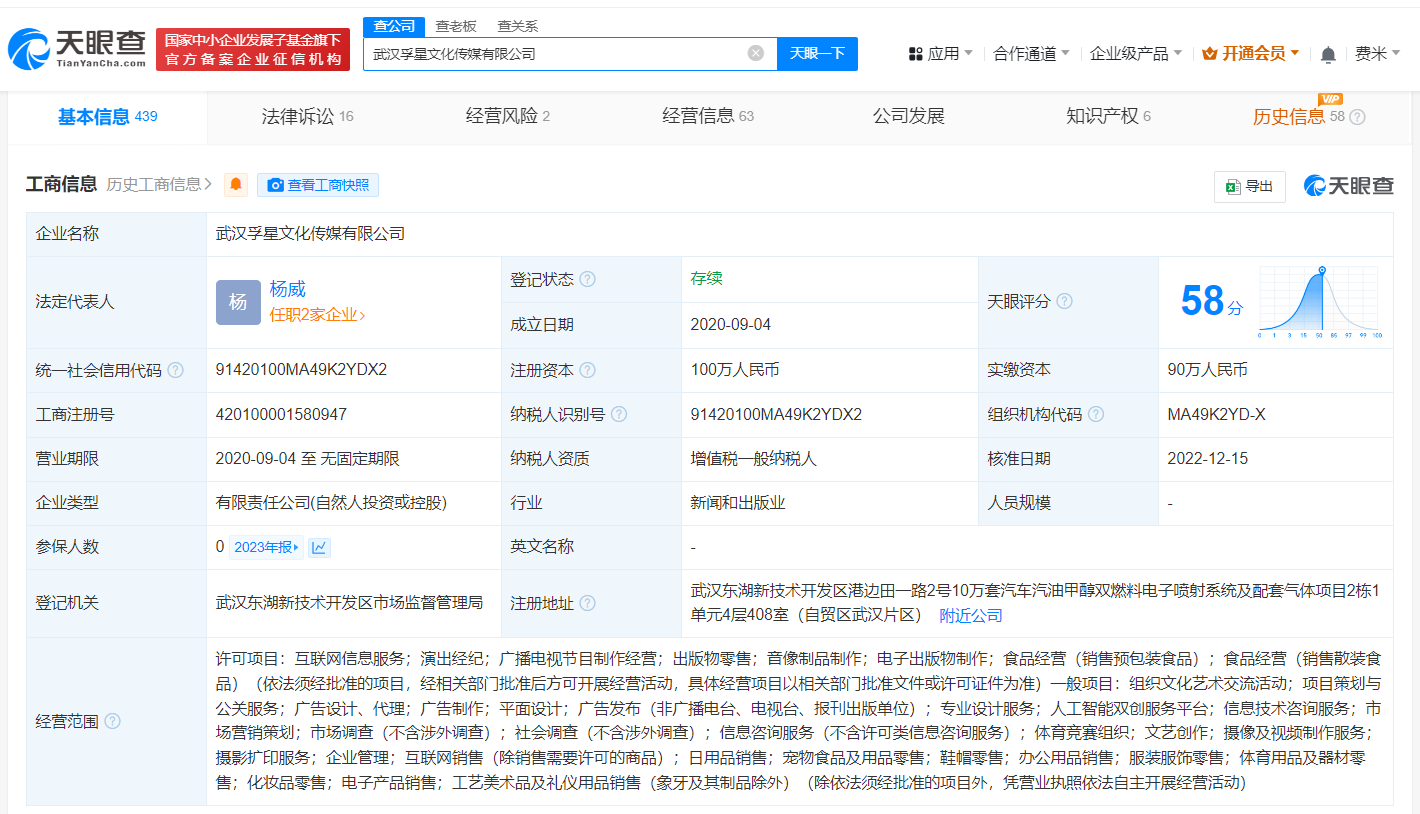
Task: Click the orange bell alert icon
Action: 236,185
